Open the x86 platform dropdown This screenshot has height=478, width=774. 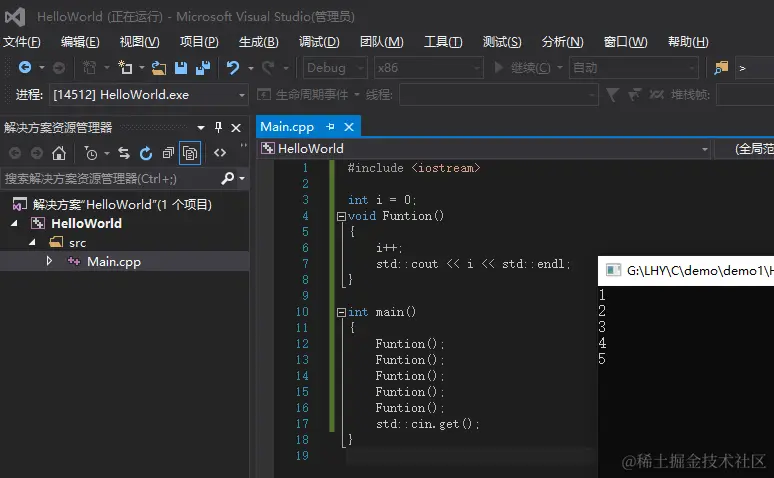[428, 68]
